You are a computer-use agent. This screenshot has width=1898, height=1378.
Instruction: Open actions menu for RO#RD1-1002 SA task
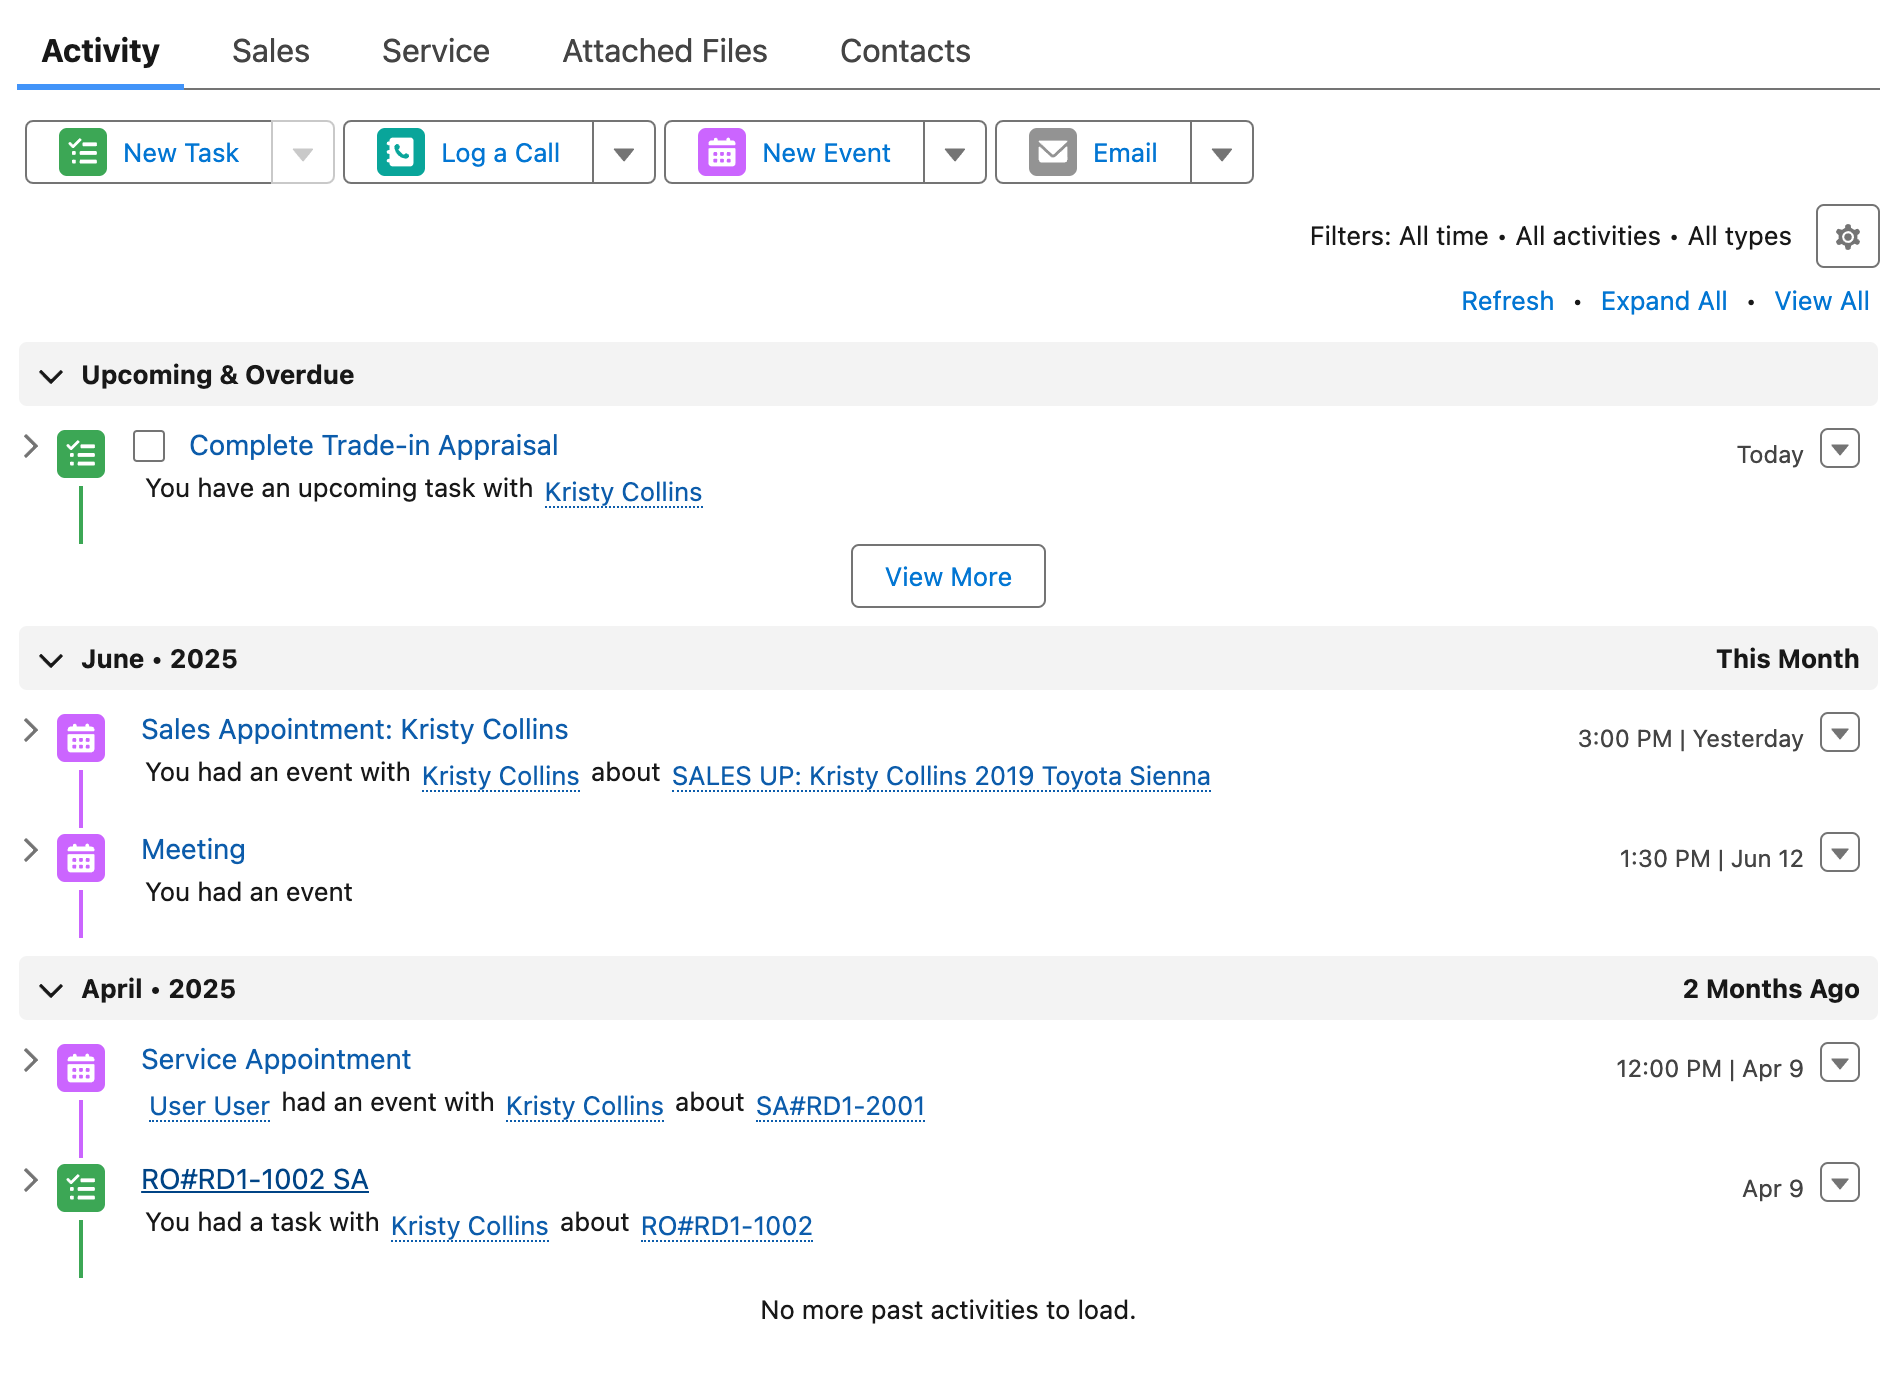coord(1839,1183)
